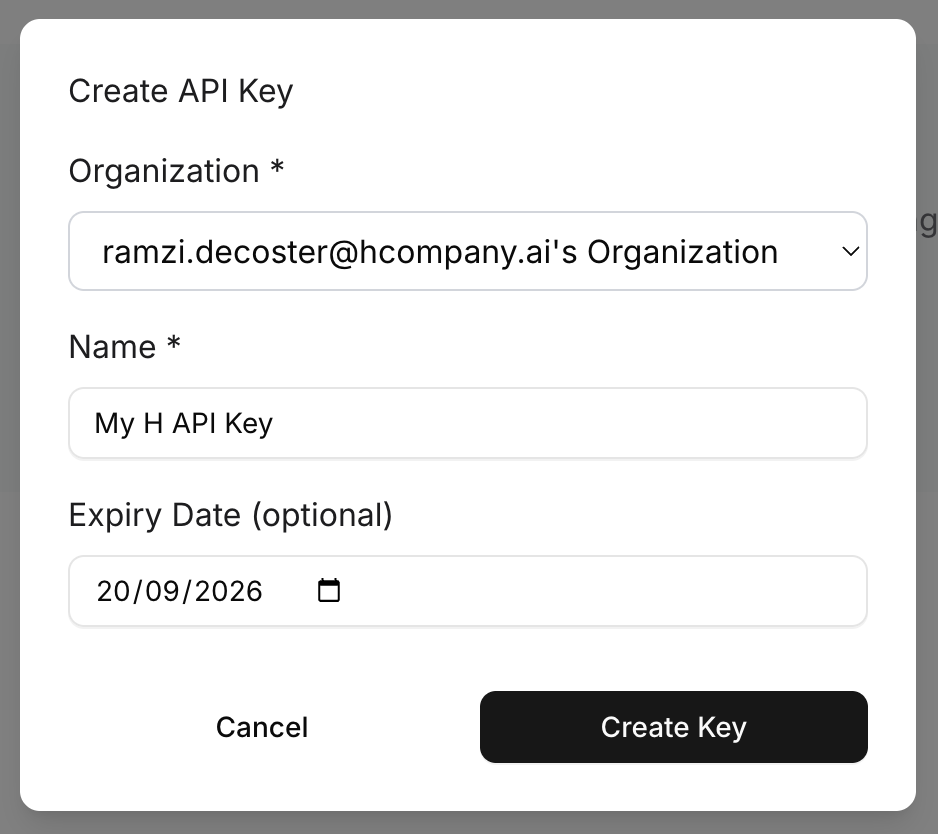Click the "Expiry Date (optional)" label

click(x=230, y=516)
